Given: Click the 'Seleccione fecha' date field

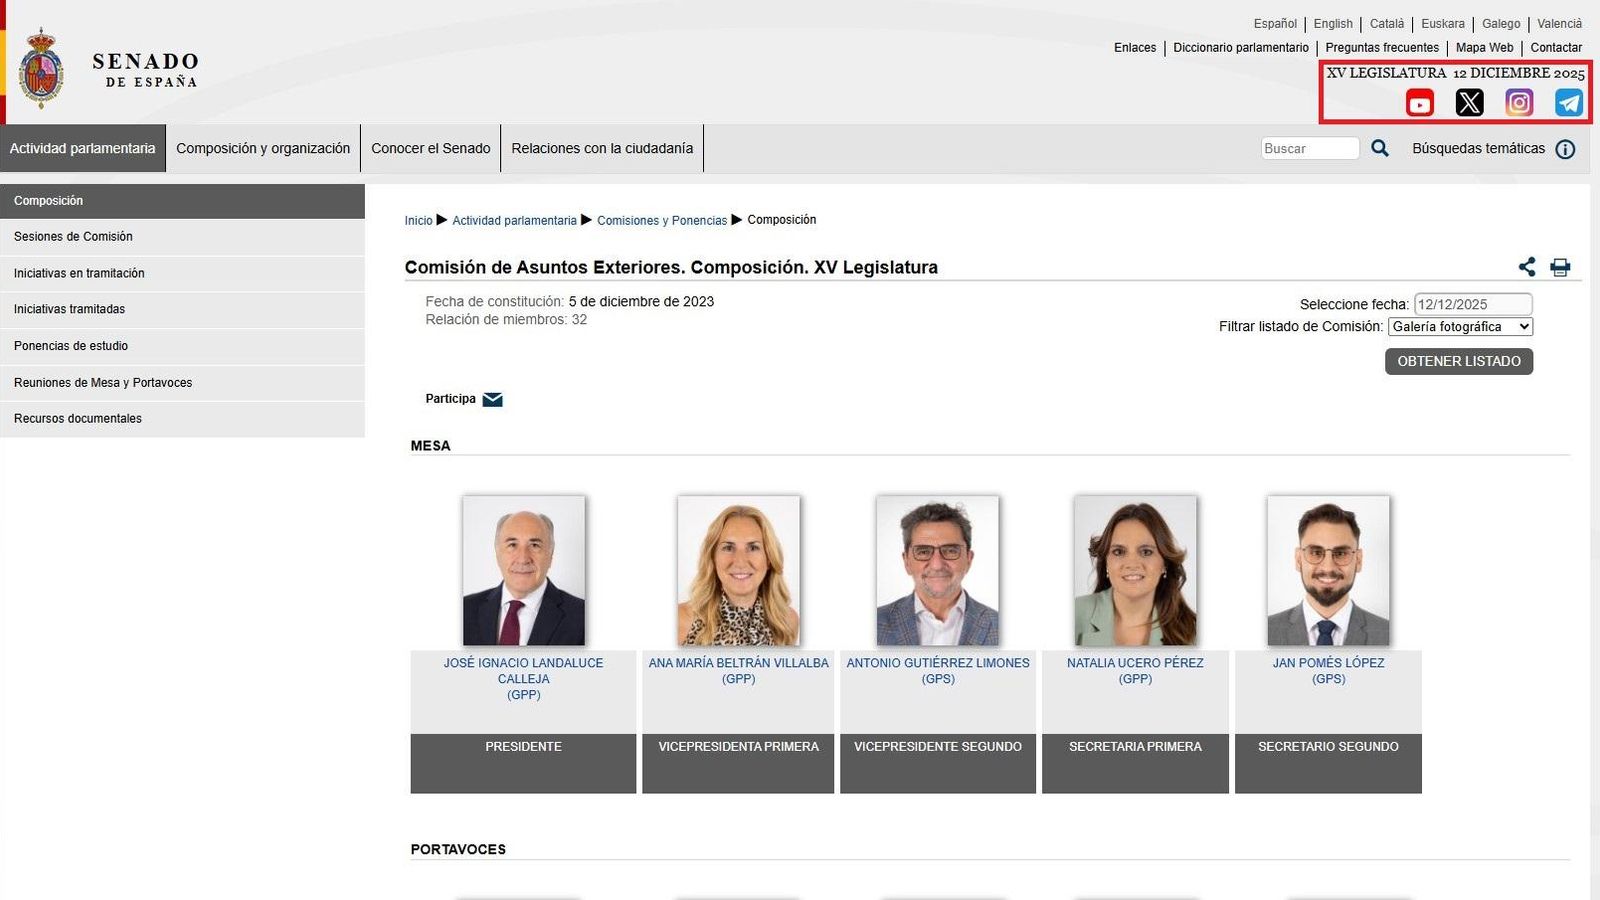Looking at the screenshot, I should click(x=1471, y=304).
